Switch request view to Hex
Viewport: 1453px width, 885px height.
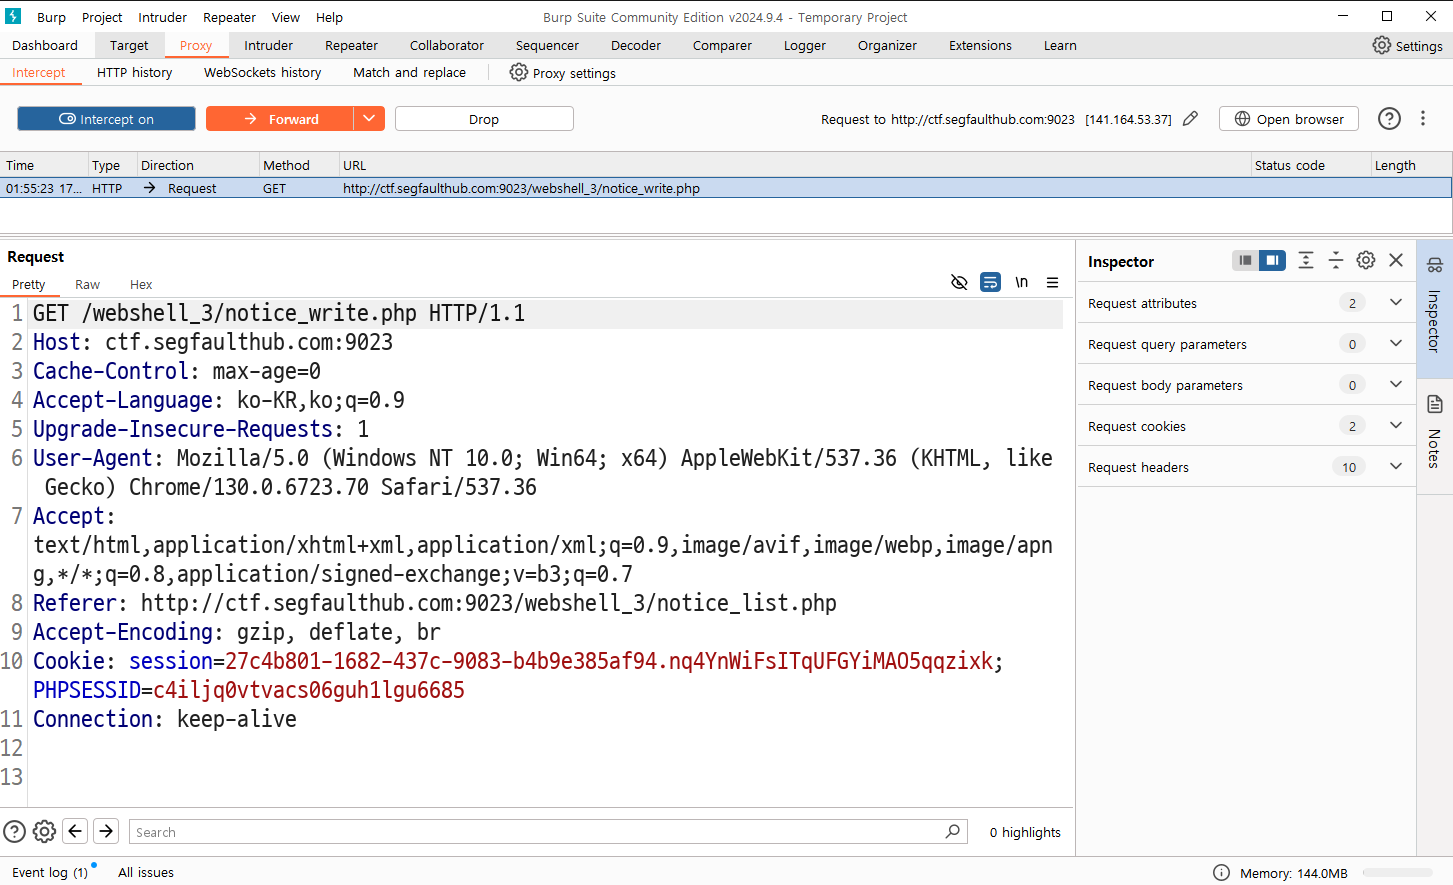(141, 284)
